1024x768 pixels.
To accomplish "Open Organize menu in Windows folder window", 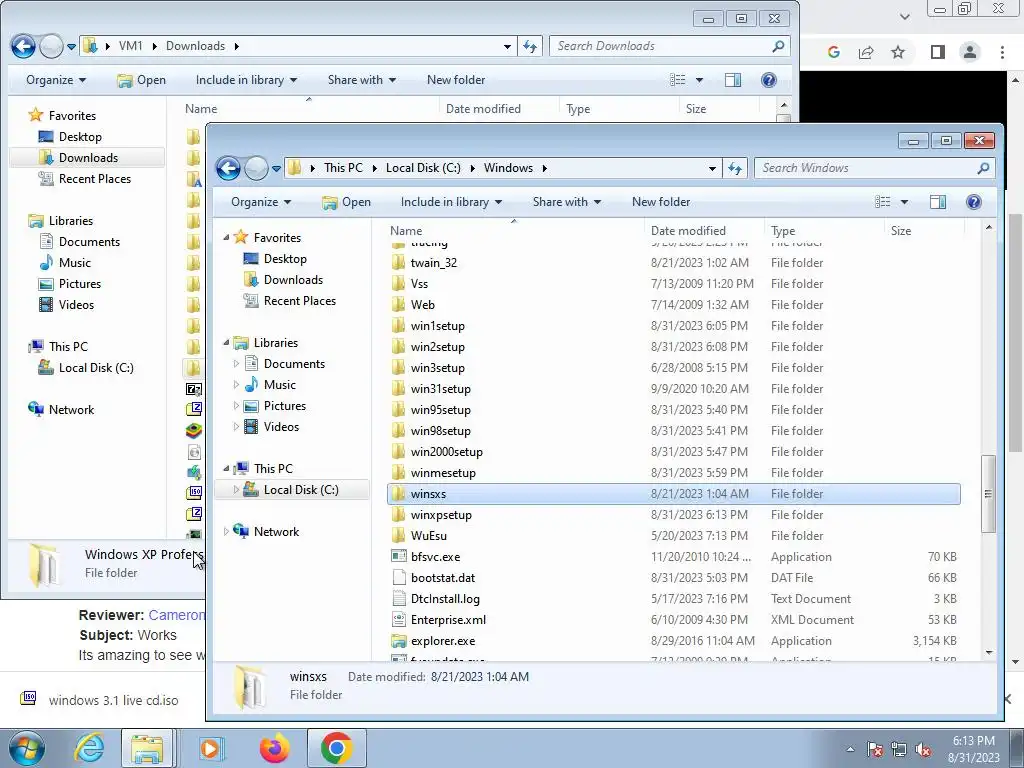I will click(261, 202).
